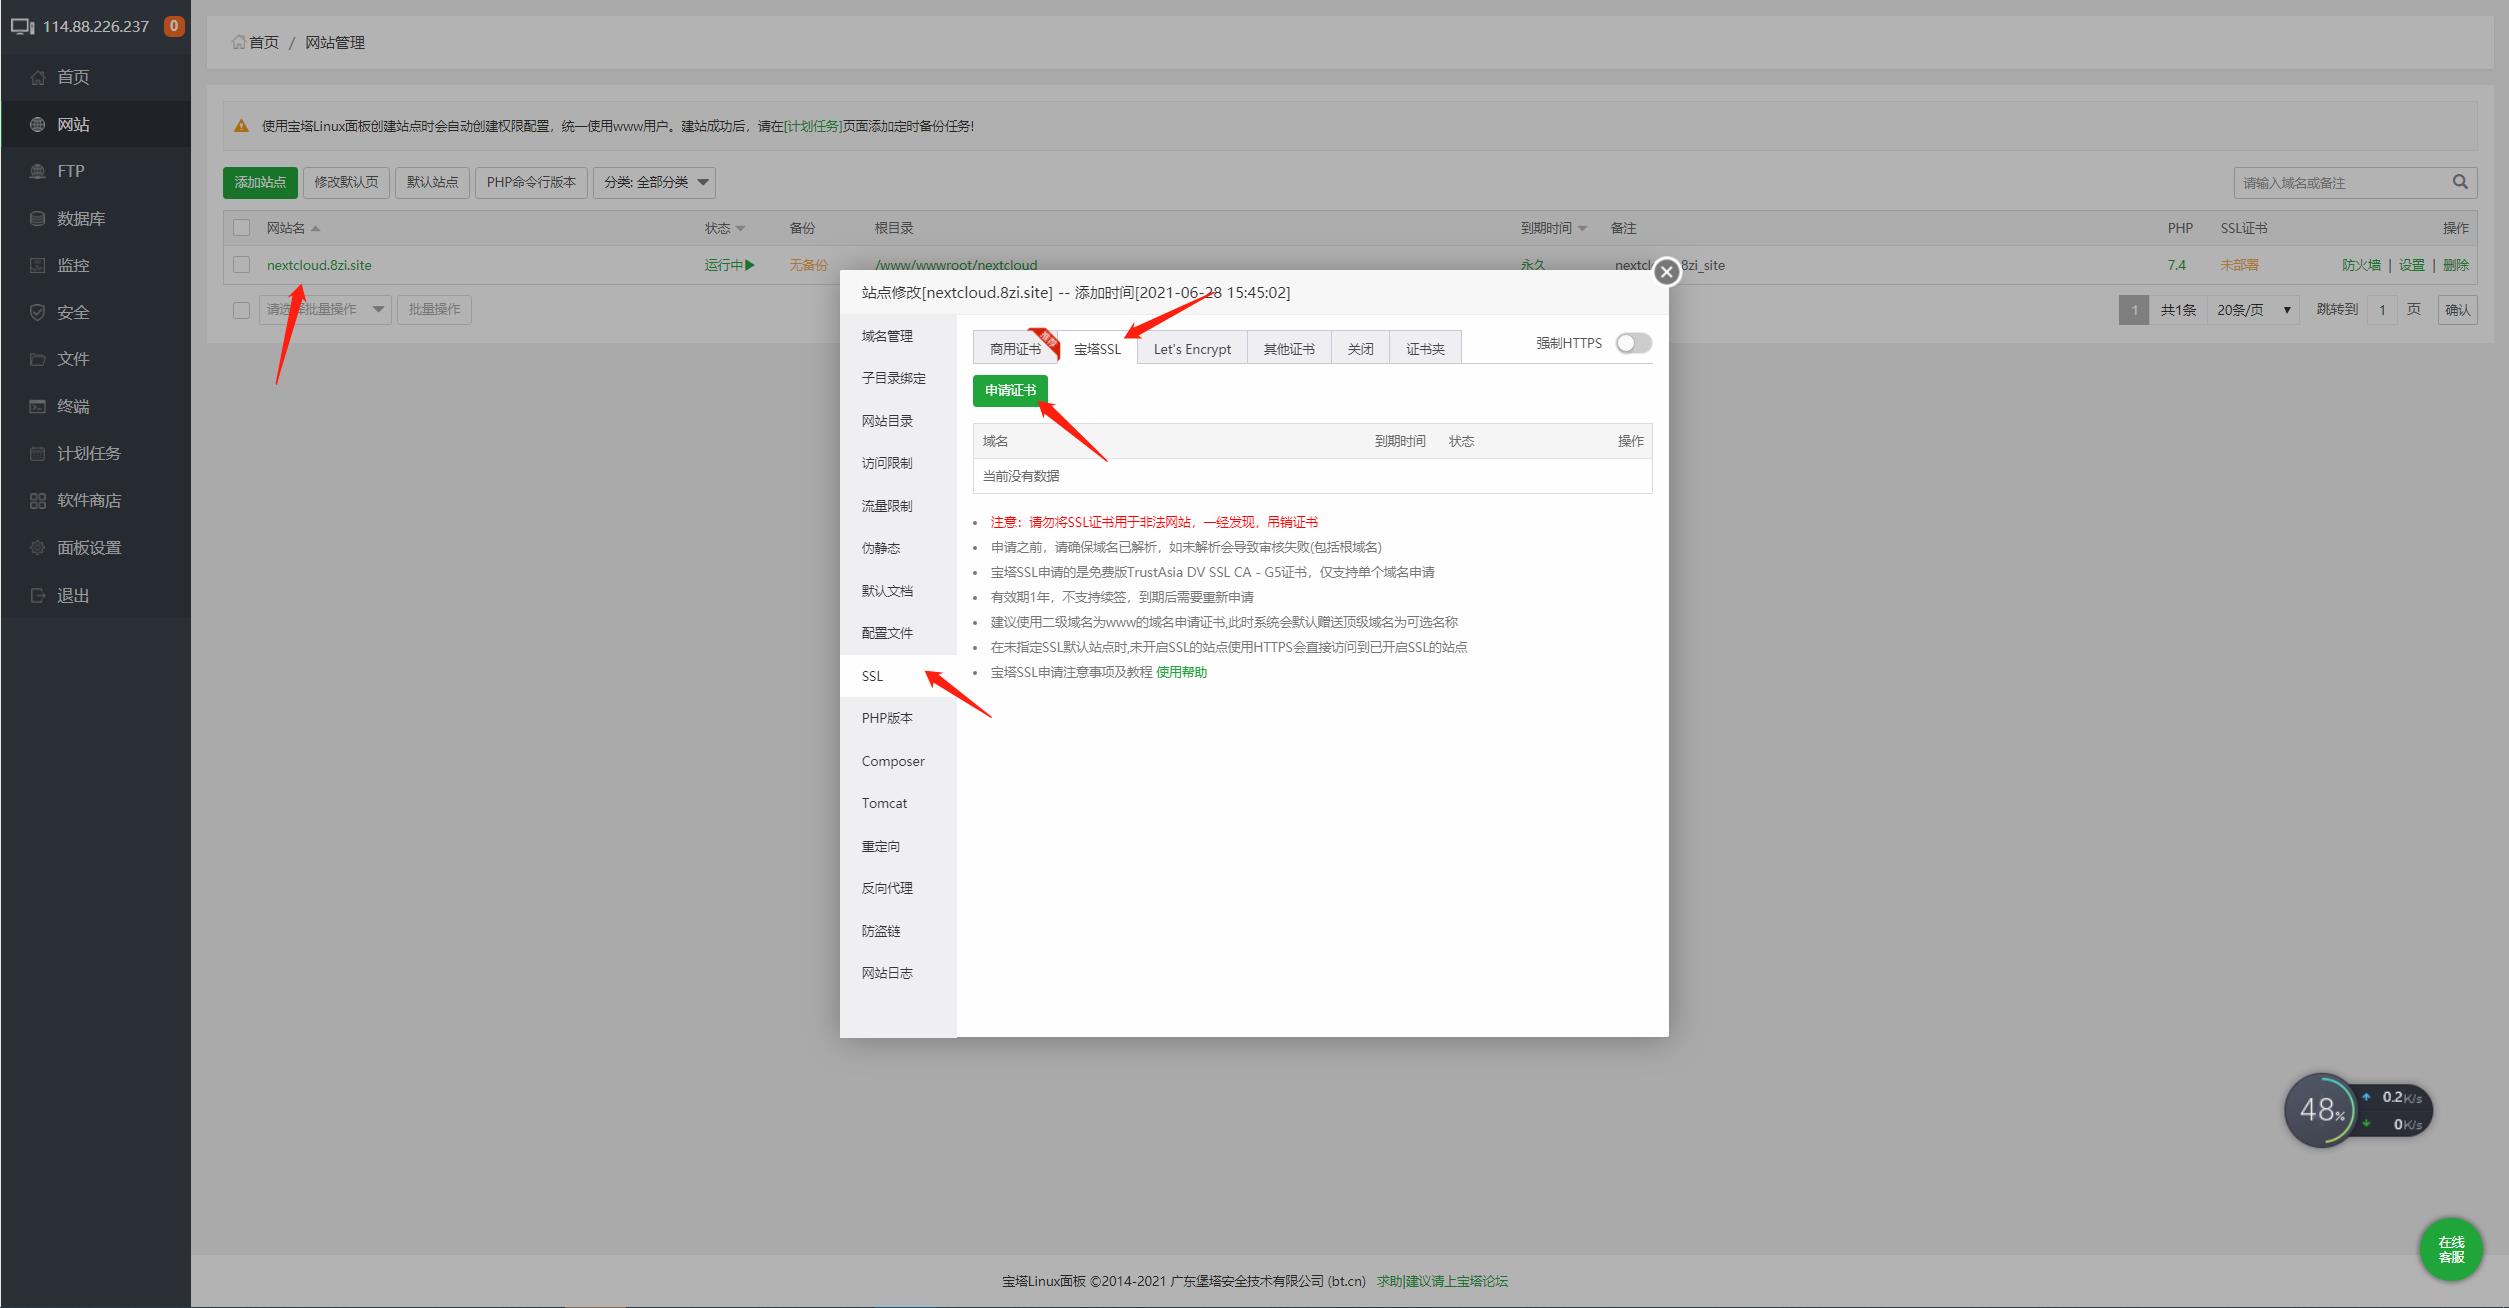2509x1308 pixels.
Task: Check the nextcloud.8zi.site row checkbox
Action: 241,265
